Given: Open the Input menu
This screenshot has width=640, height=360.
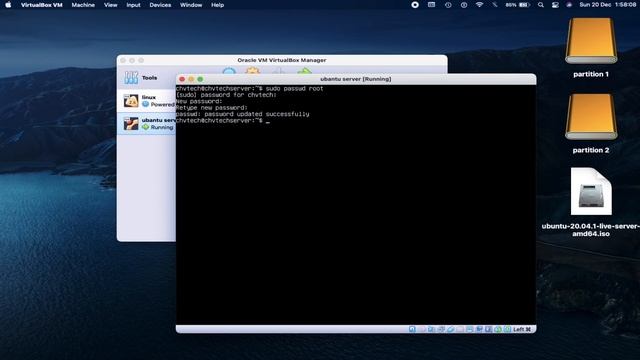Looking at the screenshot, I should pos(133,5).
